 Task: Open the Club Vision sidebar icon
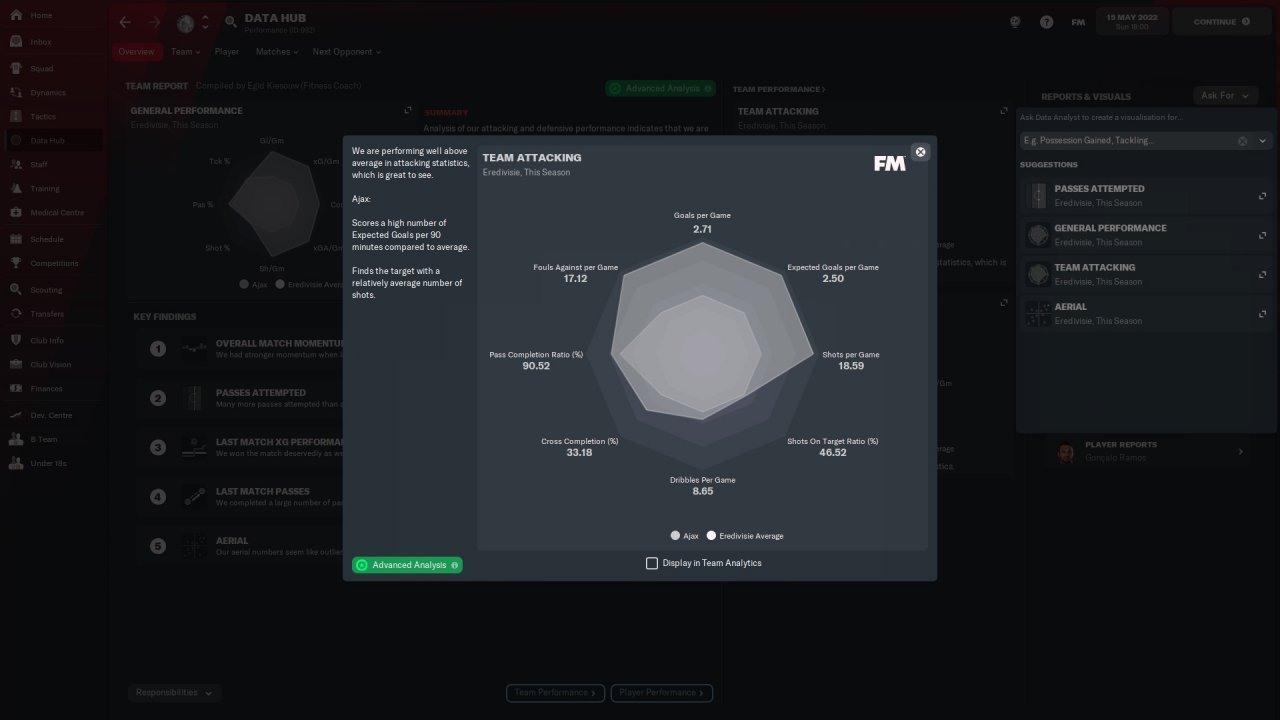[16, 364]
